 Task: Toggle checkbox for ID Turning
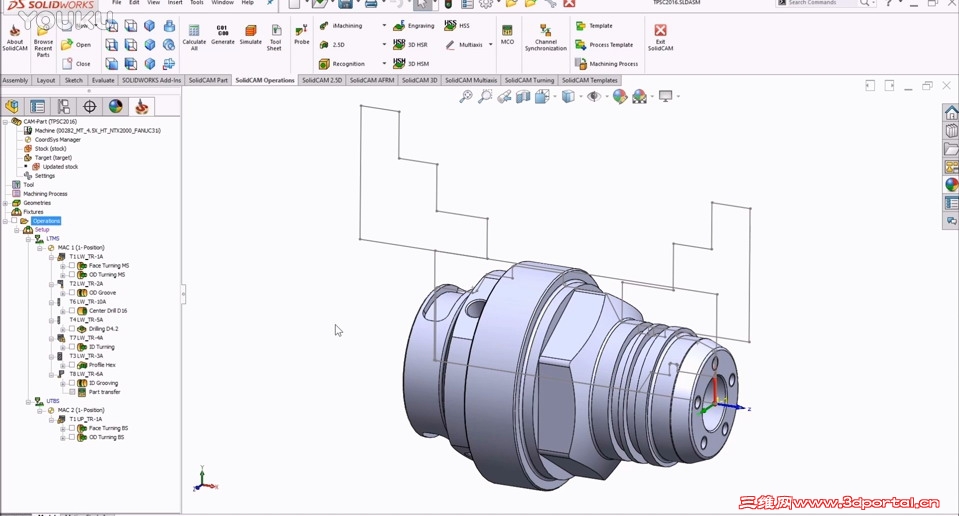point(72,347)
